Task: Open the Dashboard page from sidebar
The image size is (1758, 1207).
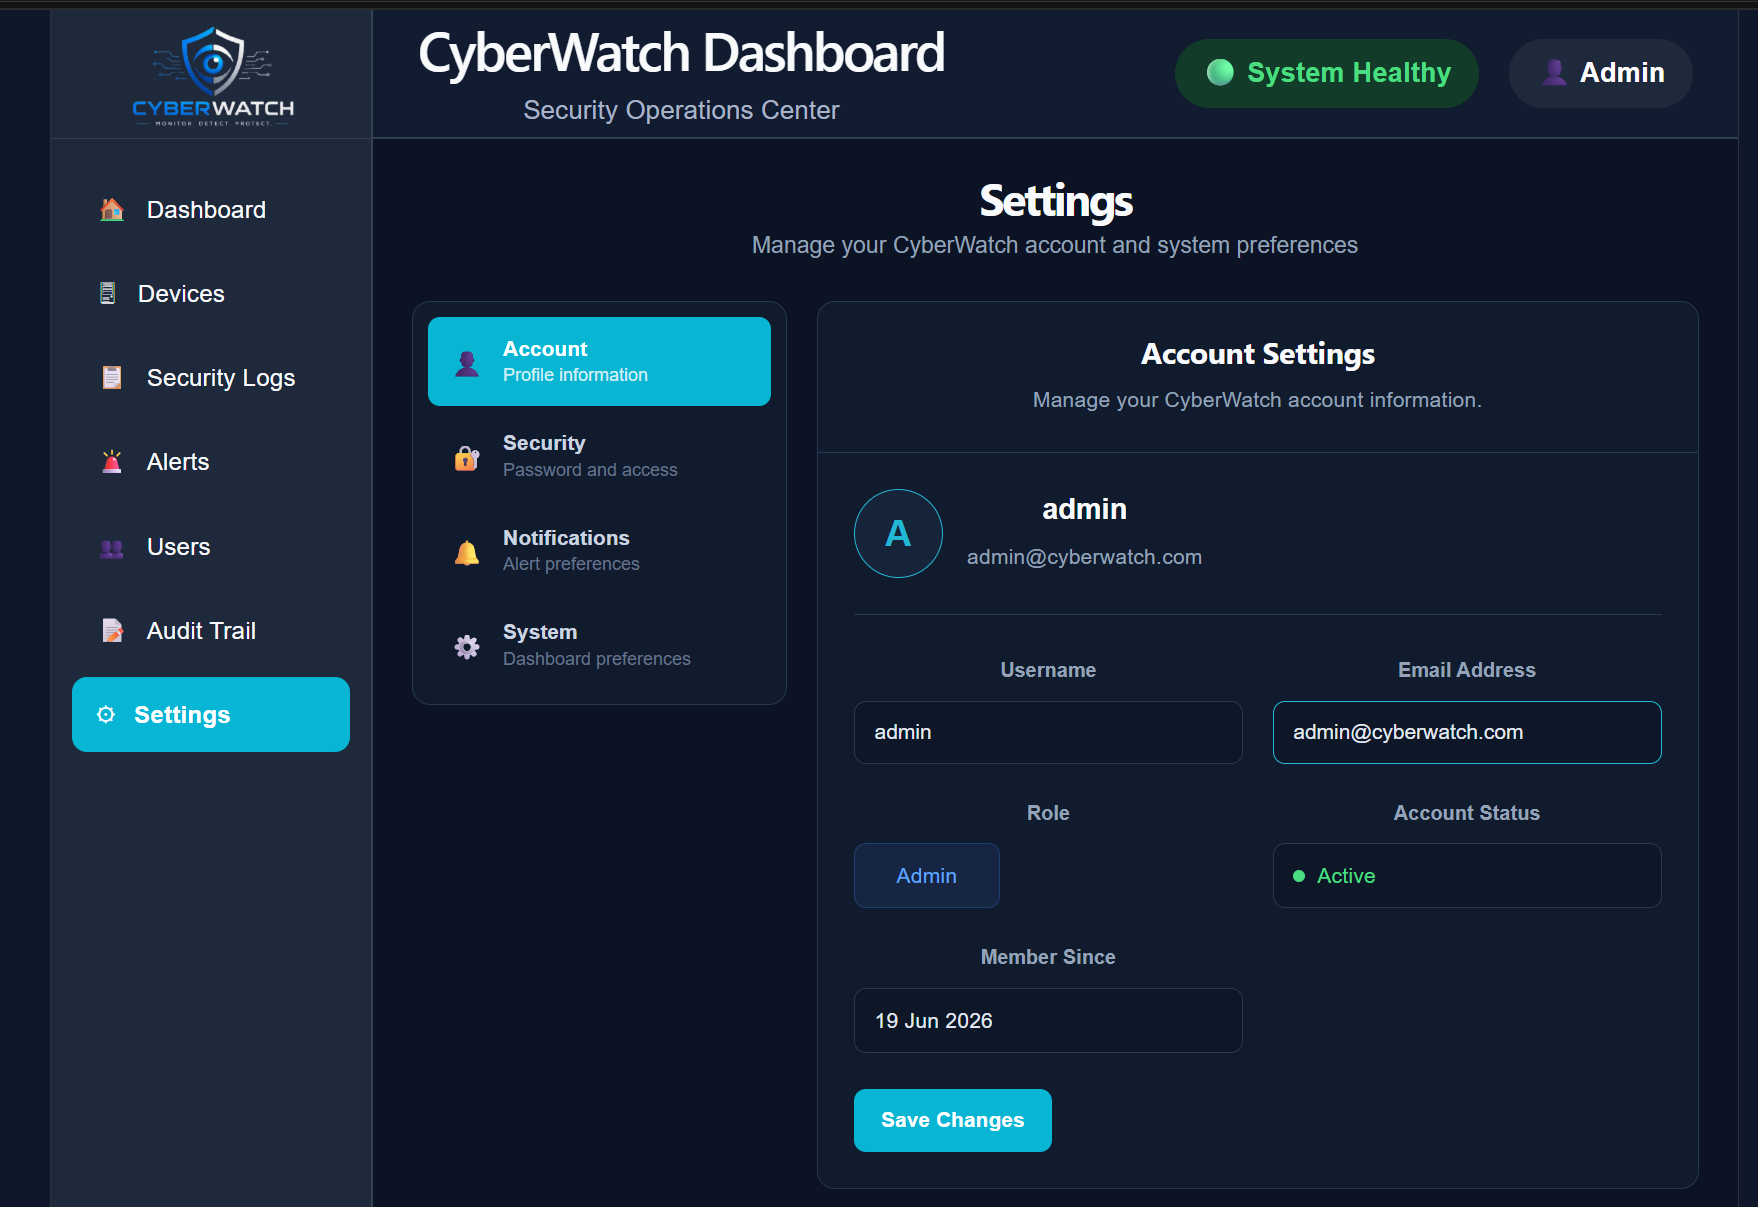Action: 211,209
